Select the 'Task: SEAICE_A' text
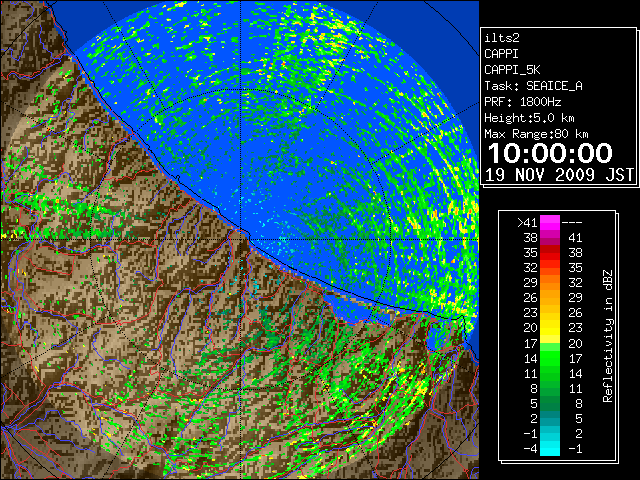 [x=533, y=86]
